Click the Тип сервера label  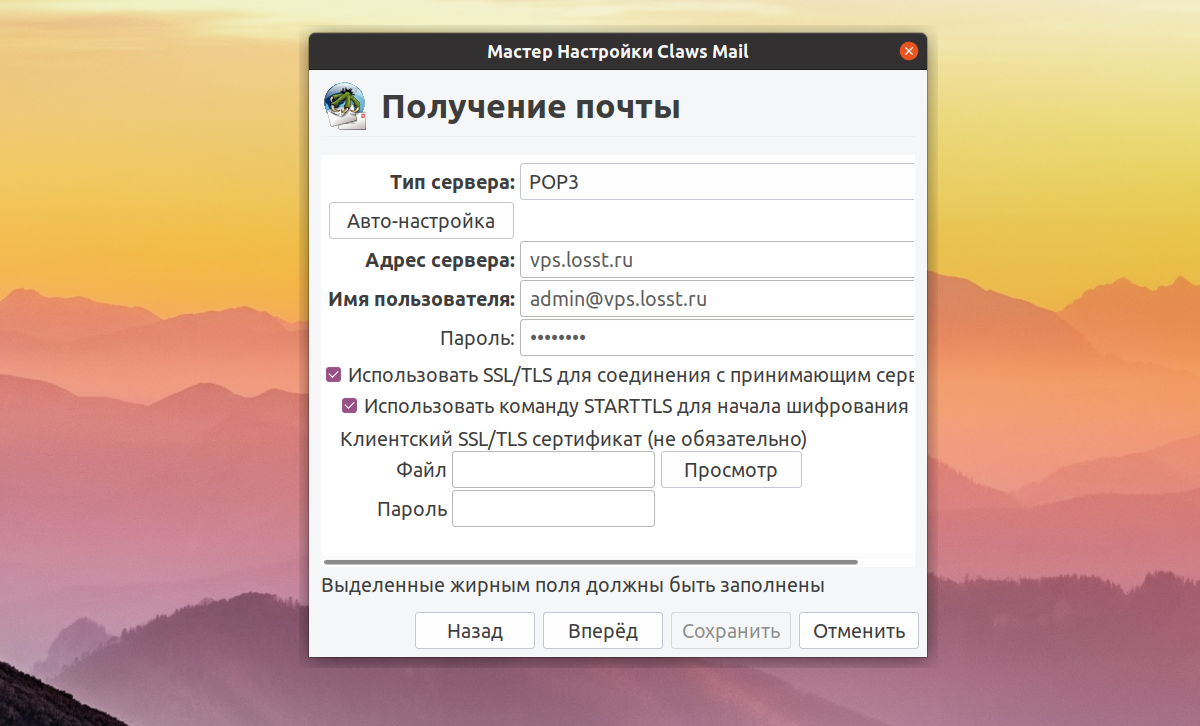click(x=452, y=182)
